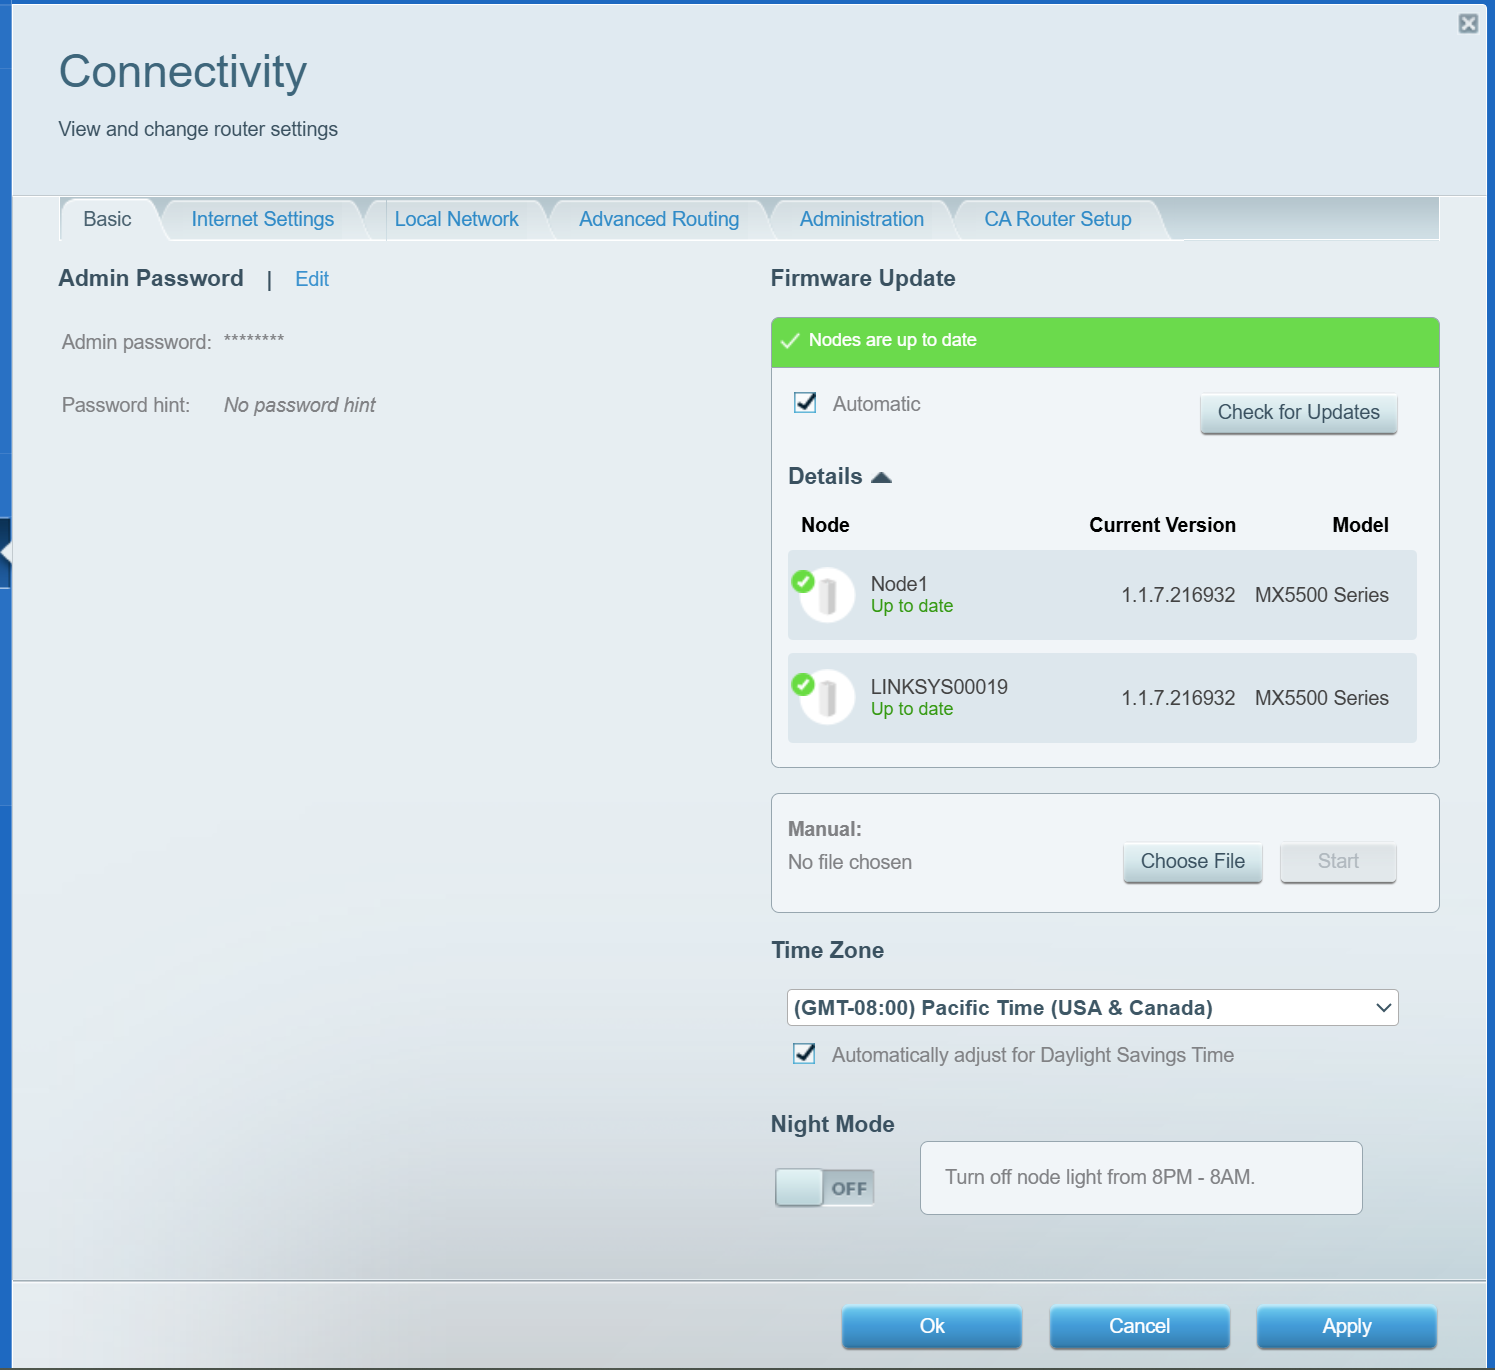Uncheck the Automatic firmware update checkbox

[805, 403]
